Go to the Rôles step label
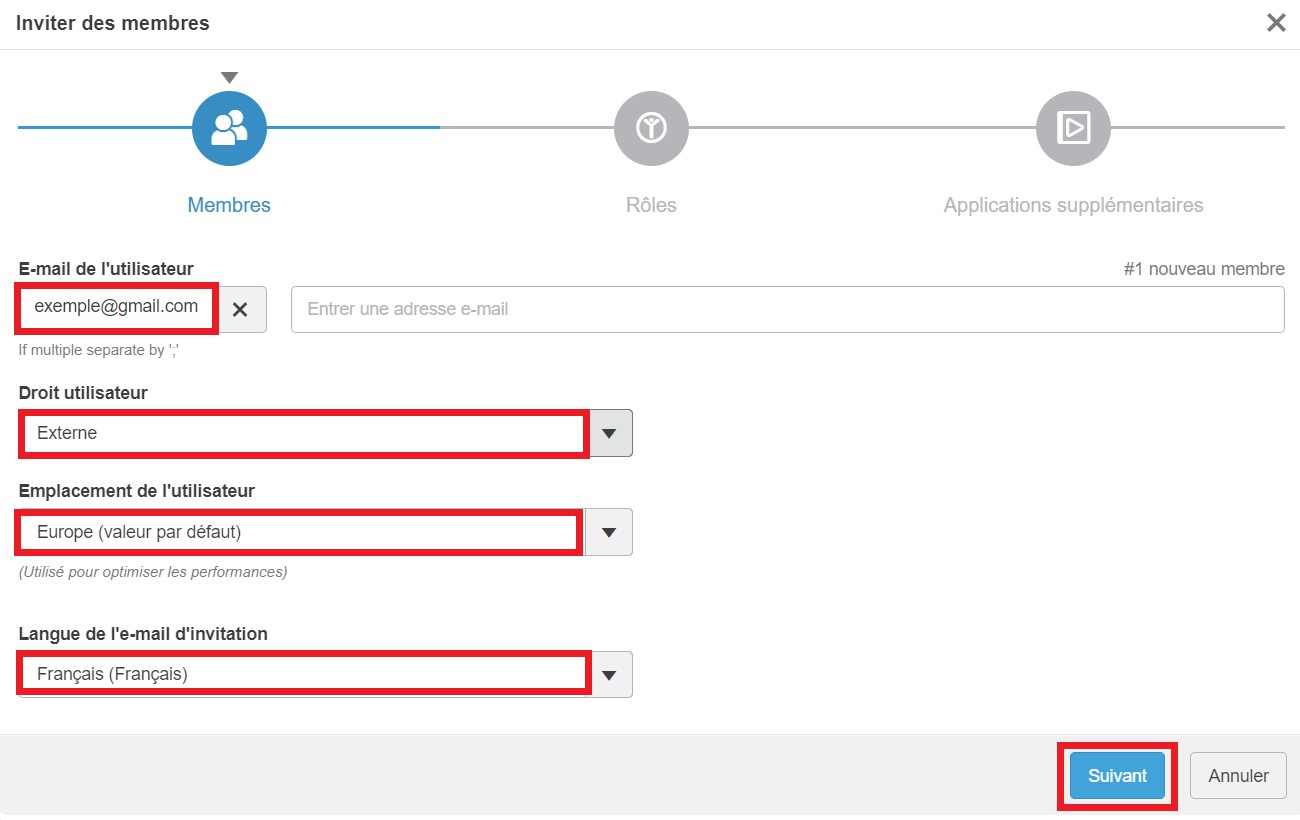This screenshot has height=820, width=1300. coord(651,205)
